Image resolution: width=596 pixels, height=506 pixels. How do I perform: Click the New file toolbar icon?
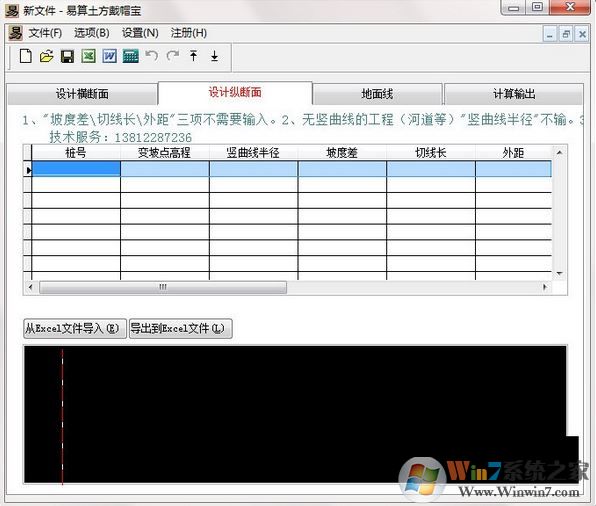(x=25, y=56)
